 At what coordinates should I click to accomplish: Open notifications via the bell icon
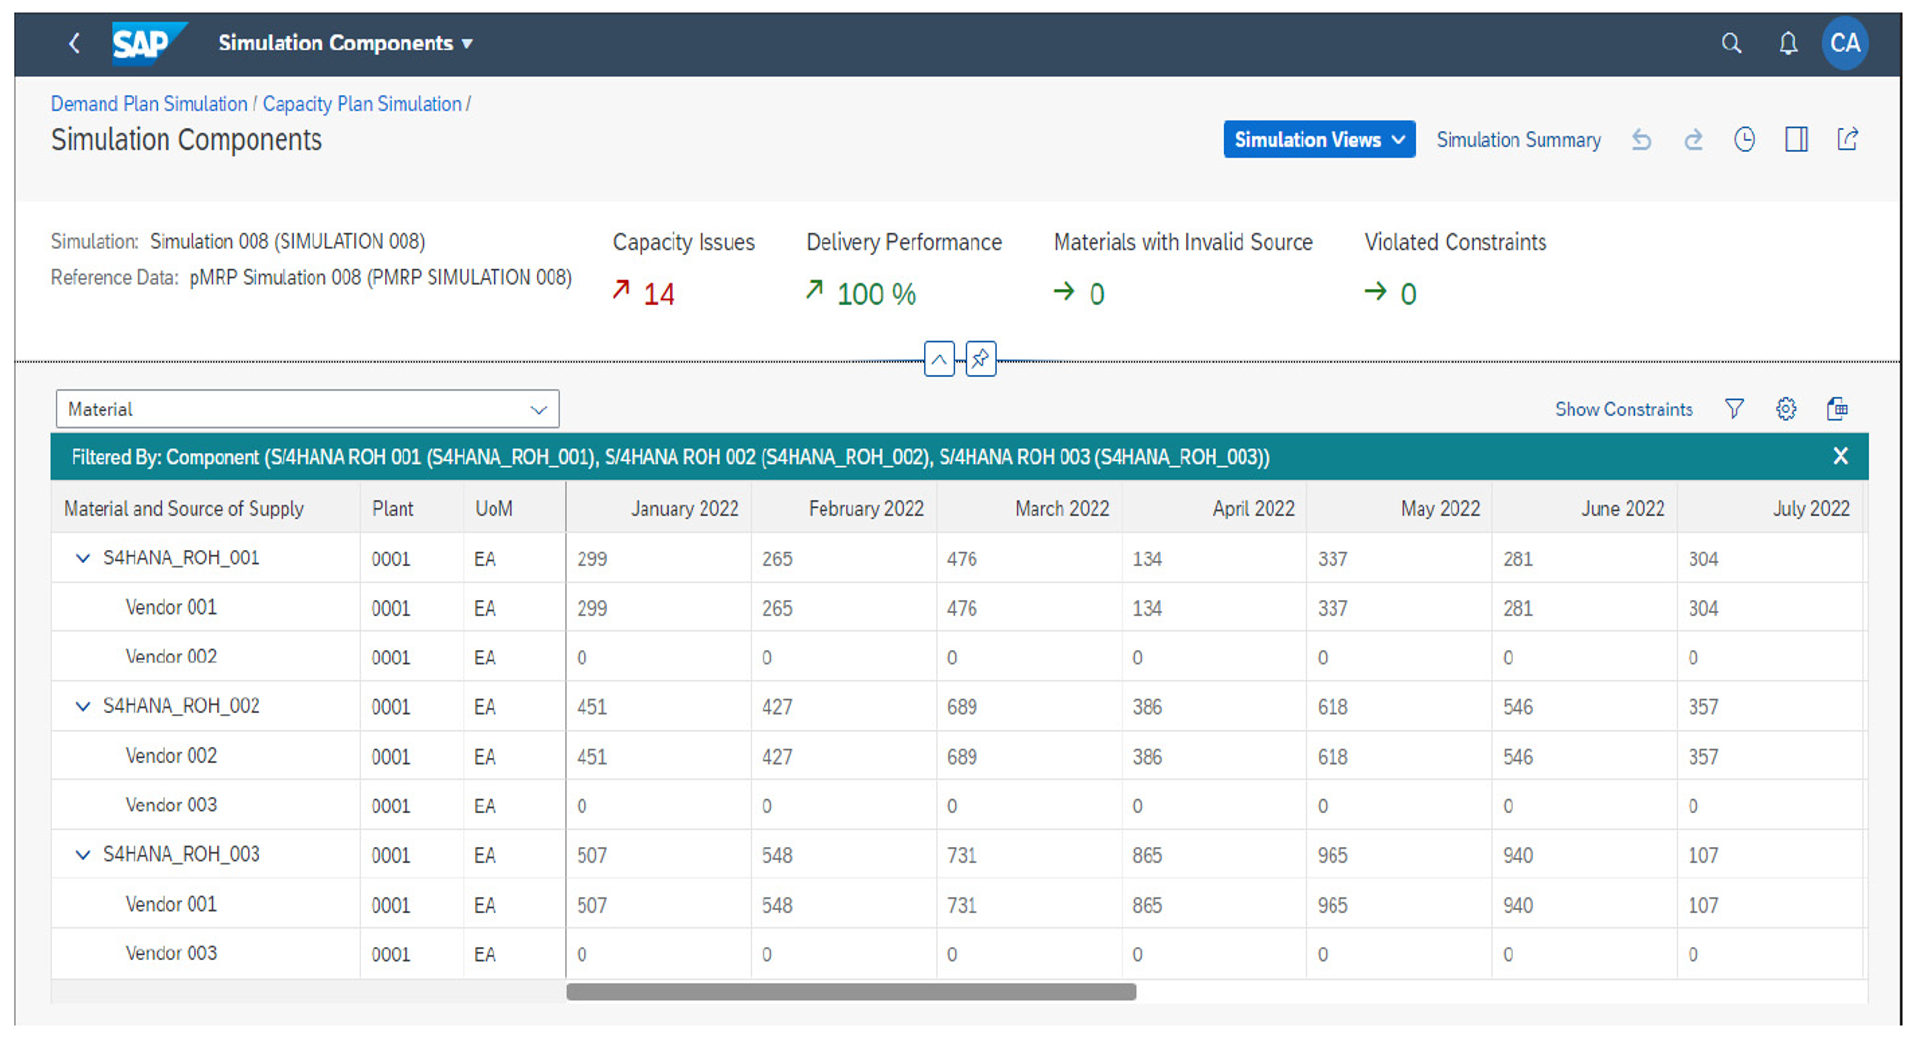pos(1787,44)
